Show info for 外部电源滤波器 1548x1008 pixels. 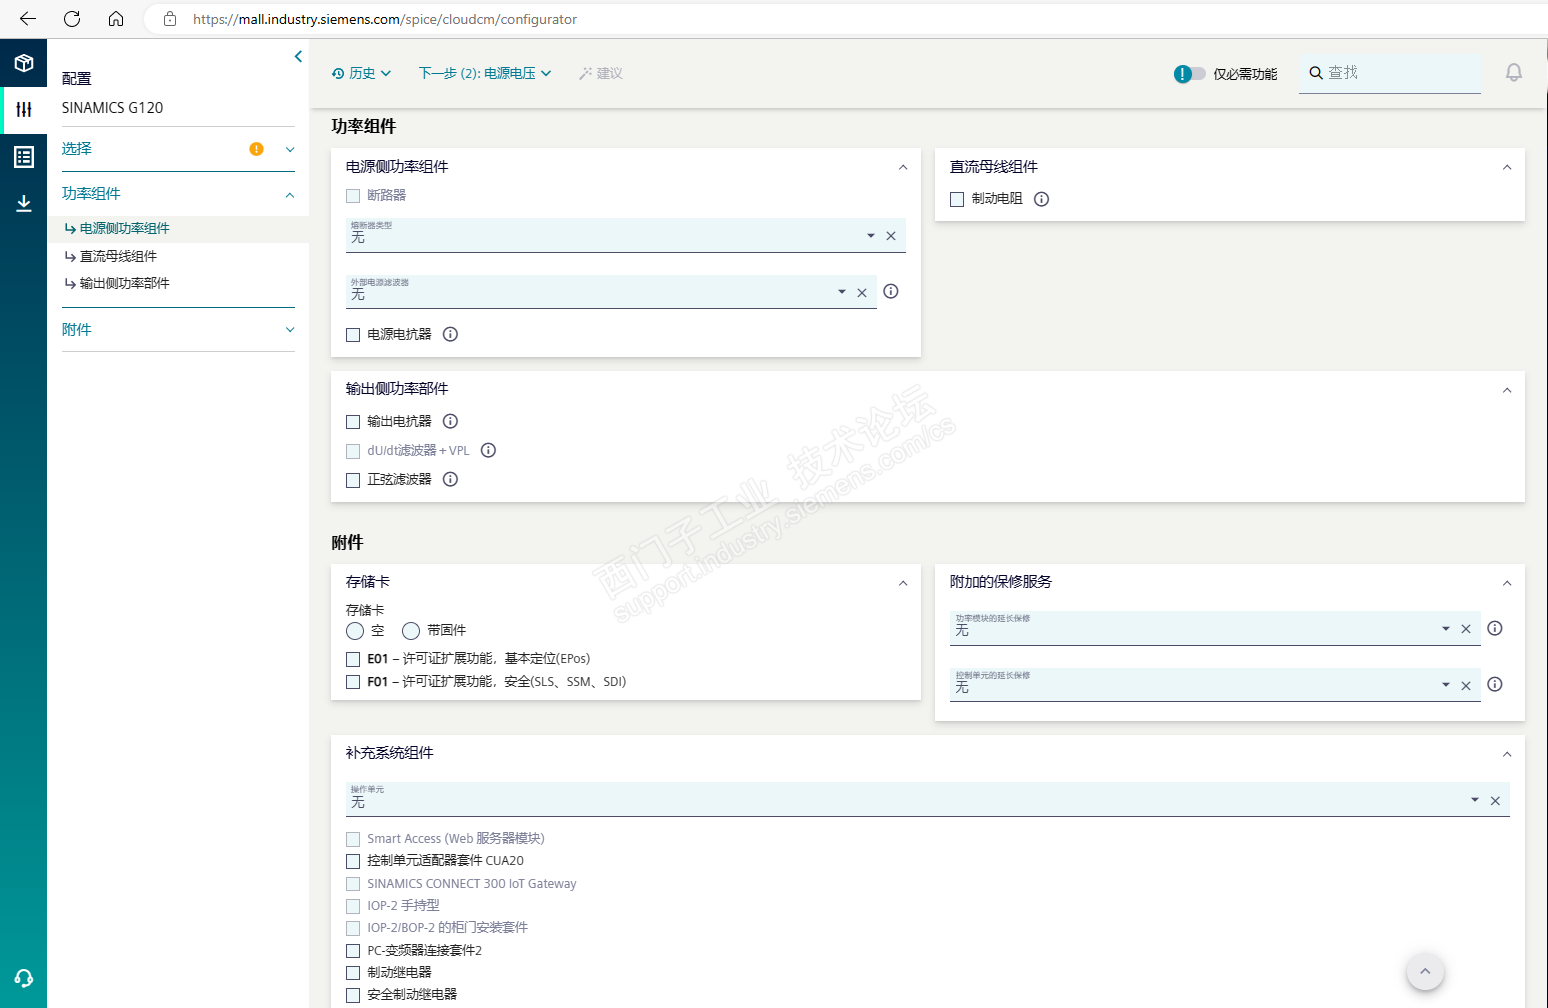pos(891,291)
